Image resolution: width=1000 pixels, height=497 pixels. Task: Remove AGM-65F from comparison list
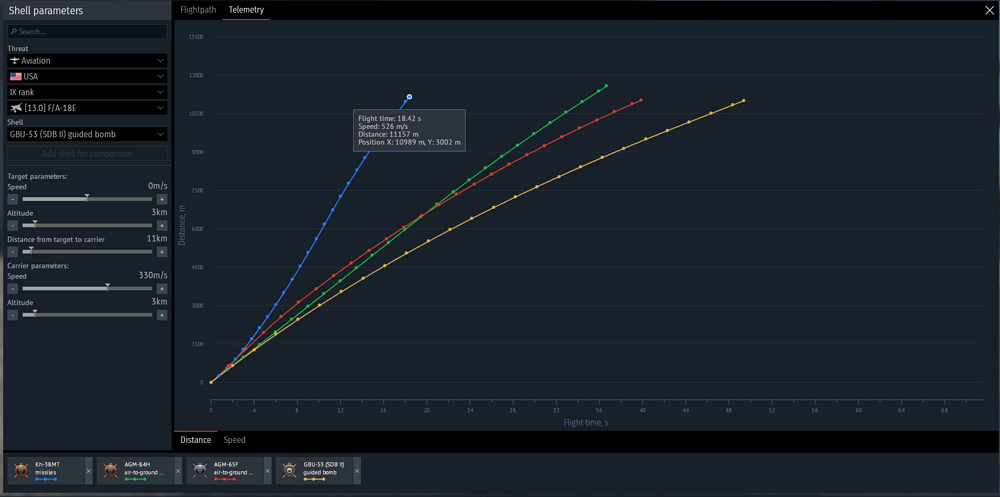coord(267,471)
